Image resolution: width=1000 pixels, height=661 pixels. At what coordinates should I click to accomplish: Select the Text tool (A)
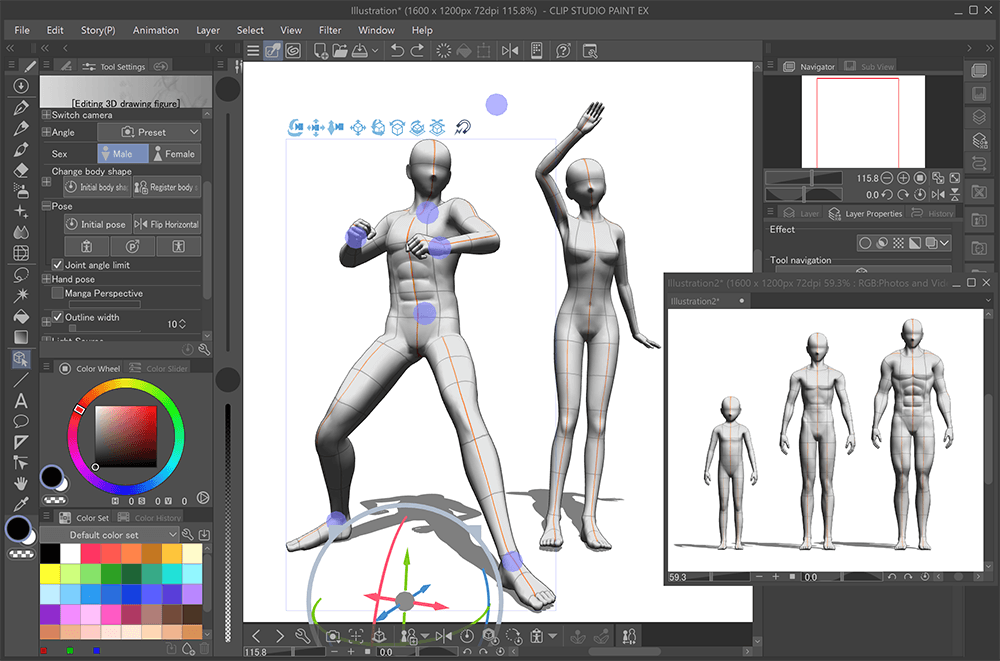coord(20,401)
